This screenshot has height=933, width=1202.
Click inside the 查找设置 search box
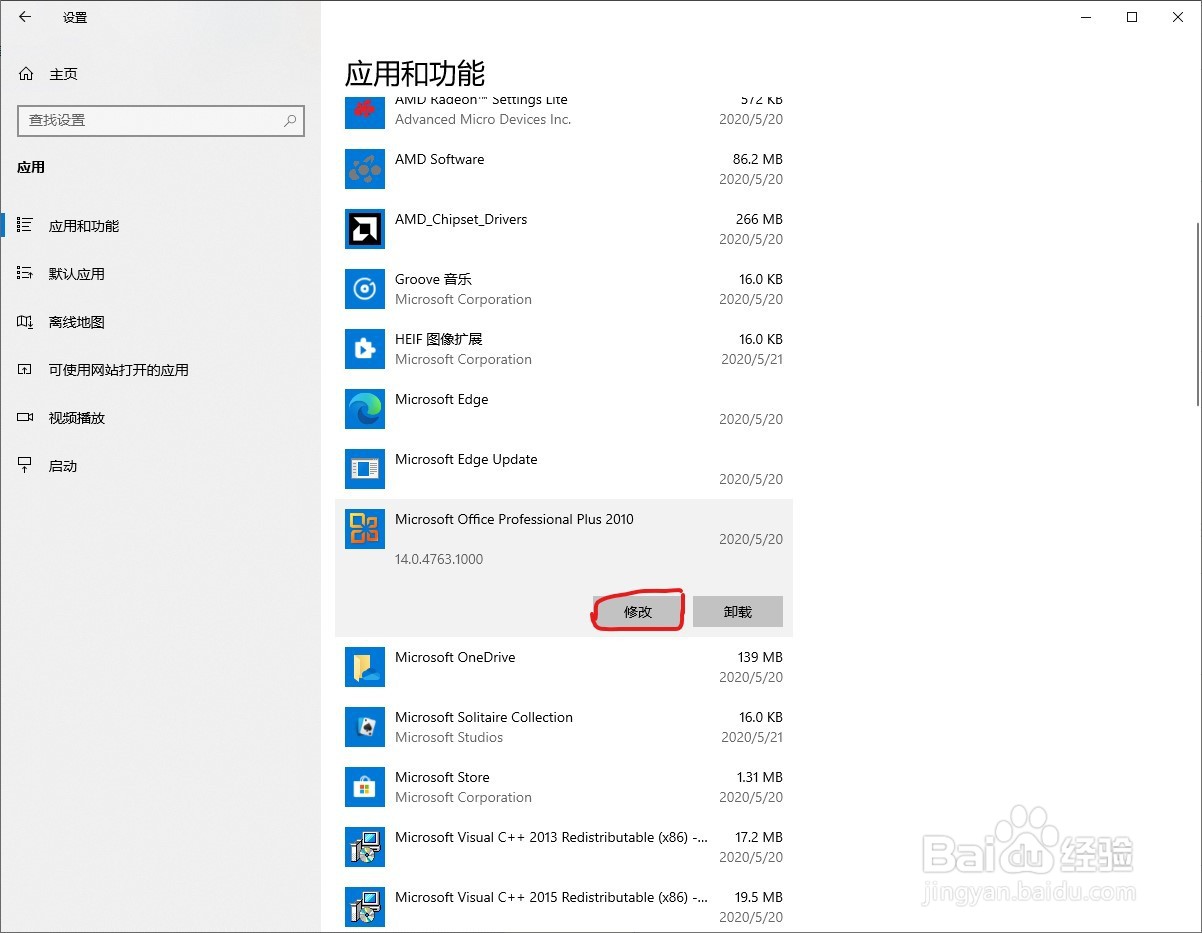click(161, 120)
